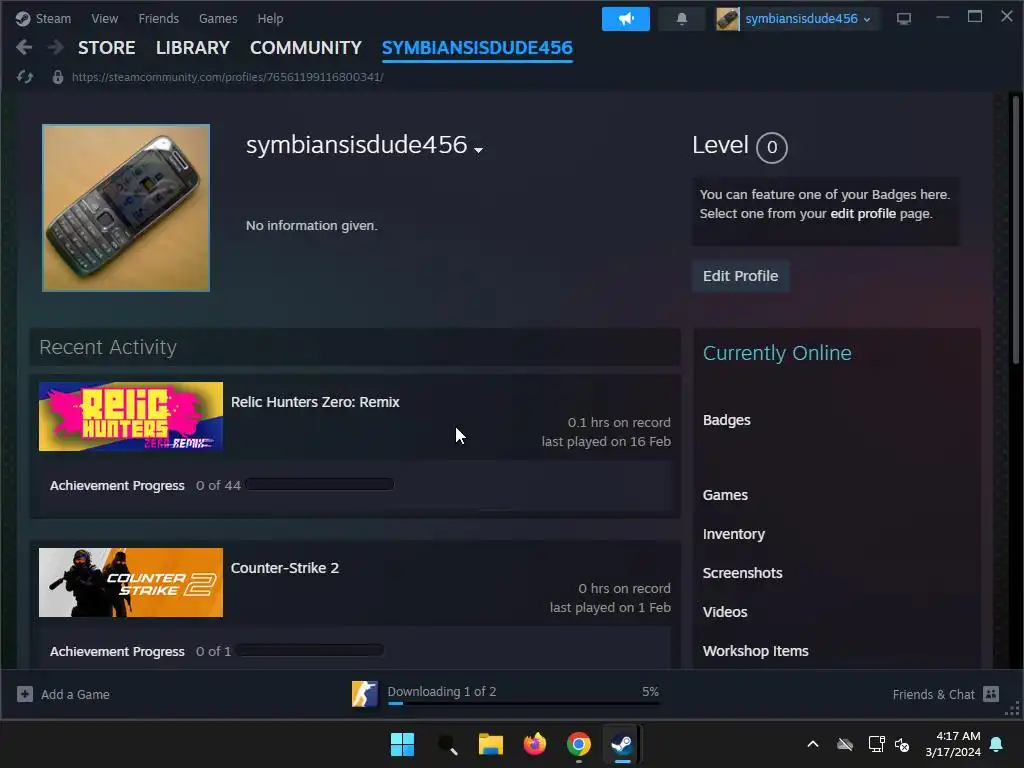Click the OneDrive cloud tray icon
This screenshot has width=1024, height=768.
[x=845, y=744]
